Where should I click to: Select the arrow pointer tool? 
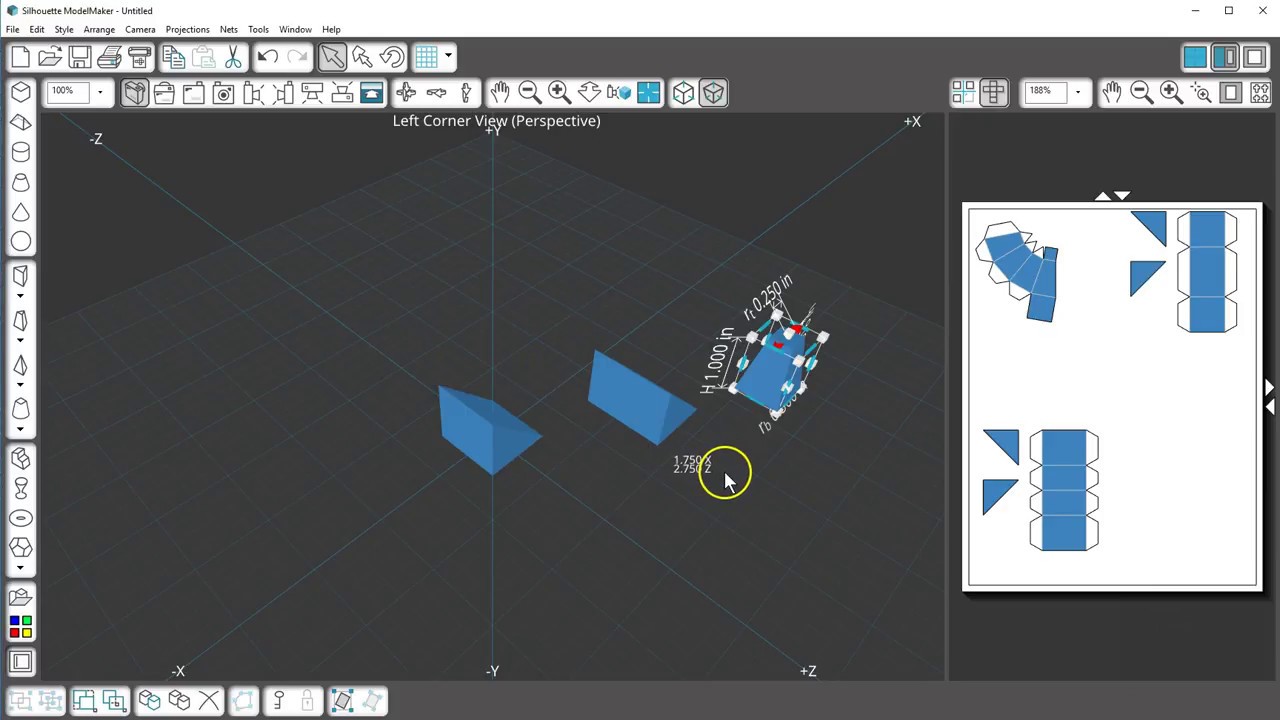(x=332, y=57)
